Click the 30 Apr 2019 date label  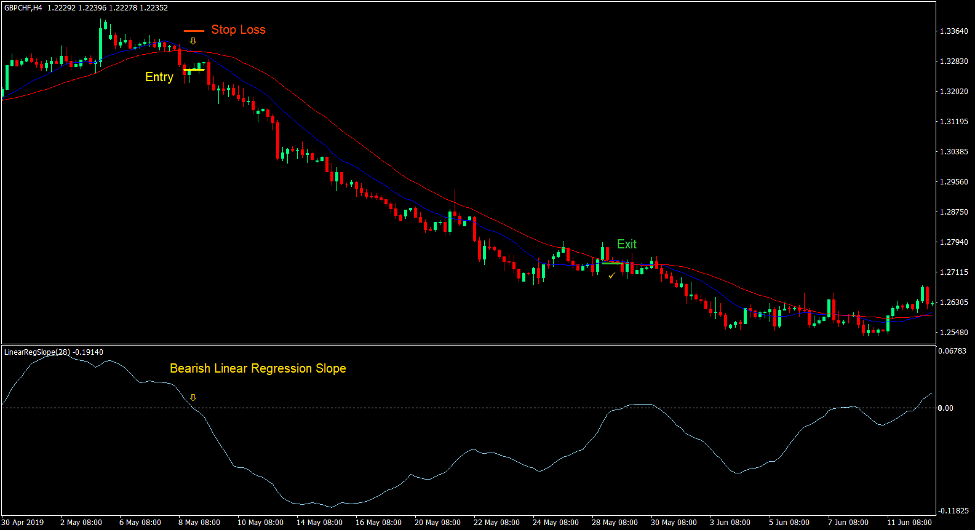[24, 523]
